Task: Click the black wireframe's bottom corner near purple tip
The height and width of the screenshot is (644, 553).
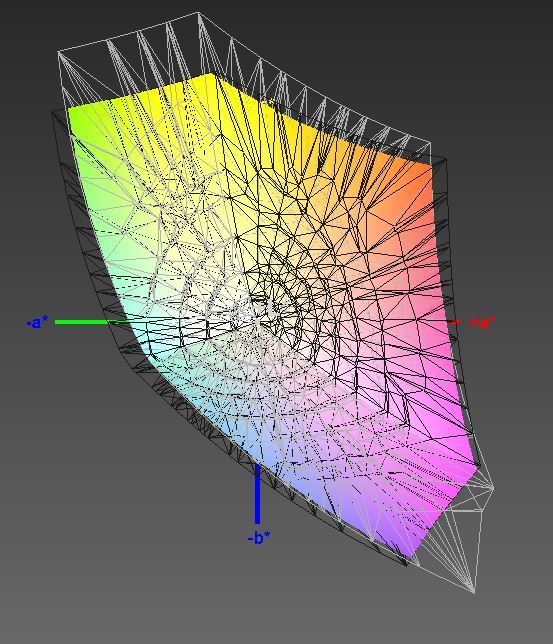Action: 407,566
